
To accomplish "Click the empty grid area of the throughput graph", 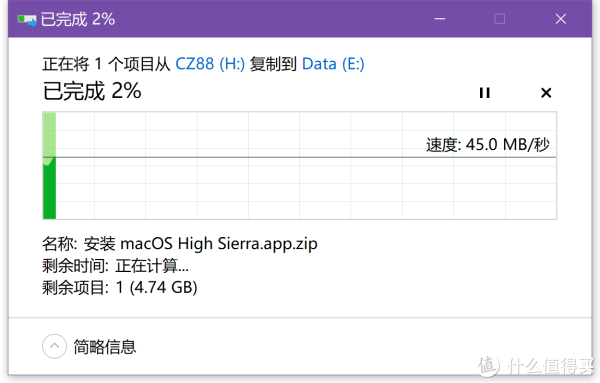I will (306, 187).
